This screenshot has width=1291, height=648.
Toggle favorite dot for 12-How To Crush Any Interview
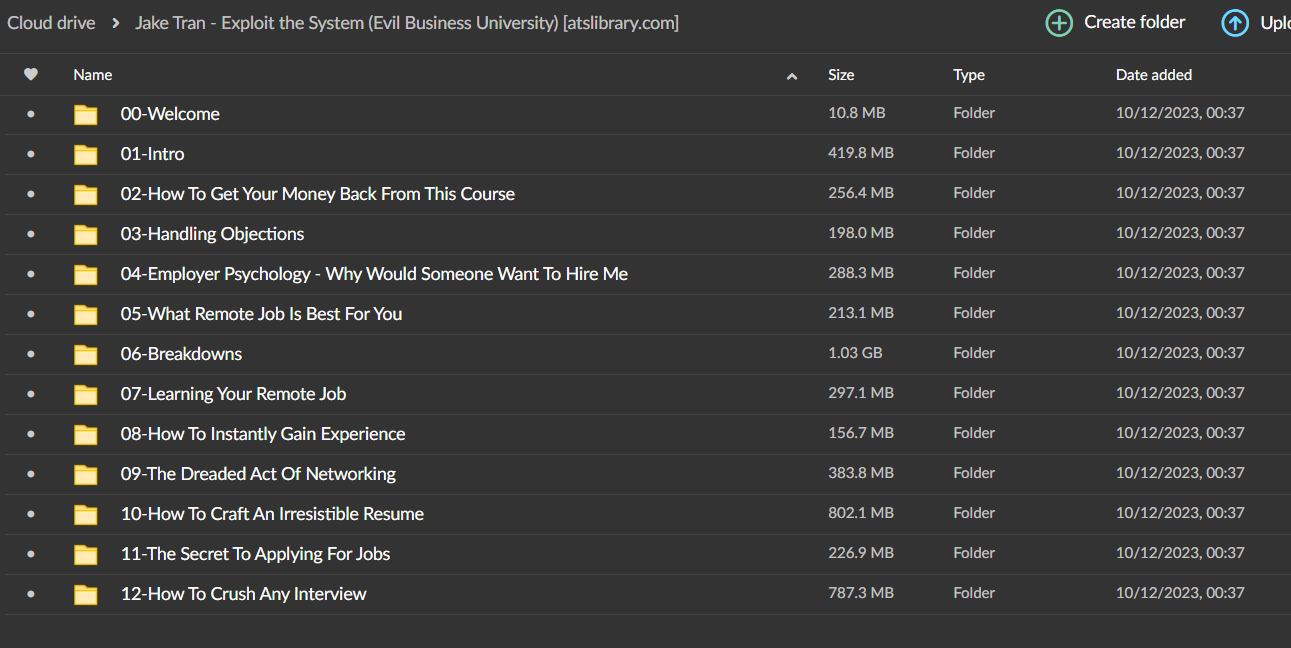point(31,595)
